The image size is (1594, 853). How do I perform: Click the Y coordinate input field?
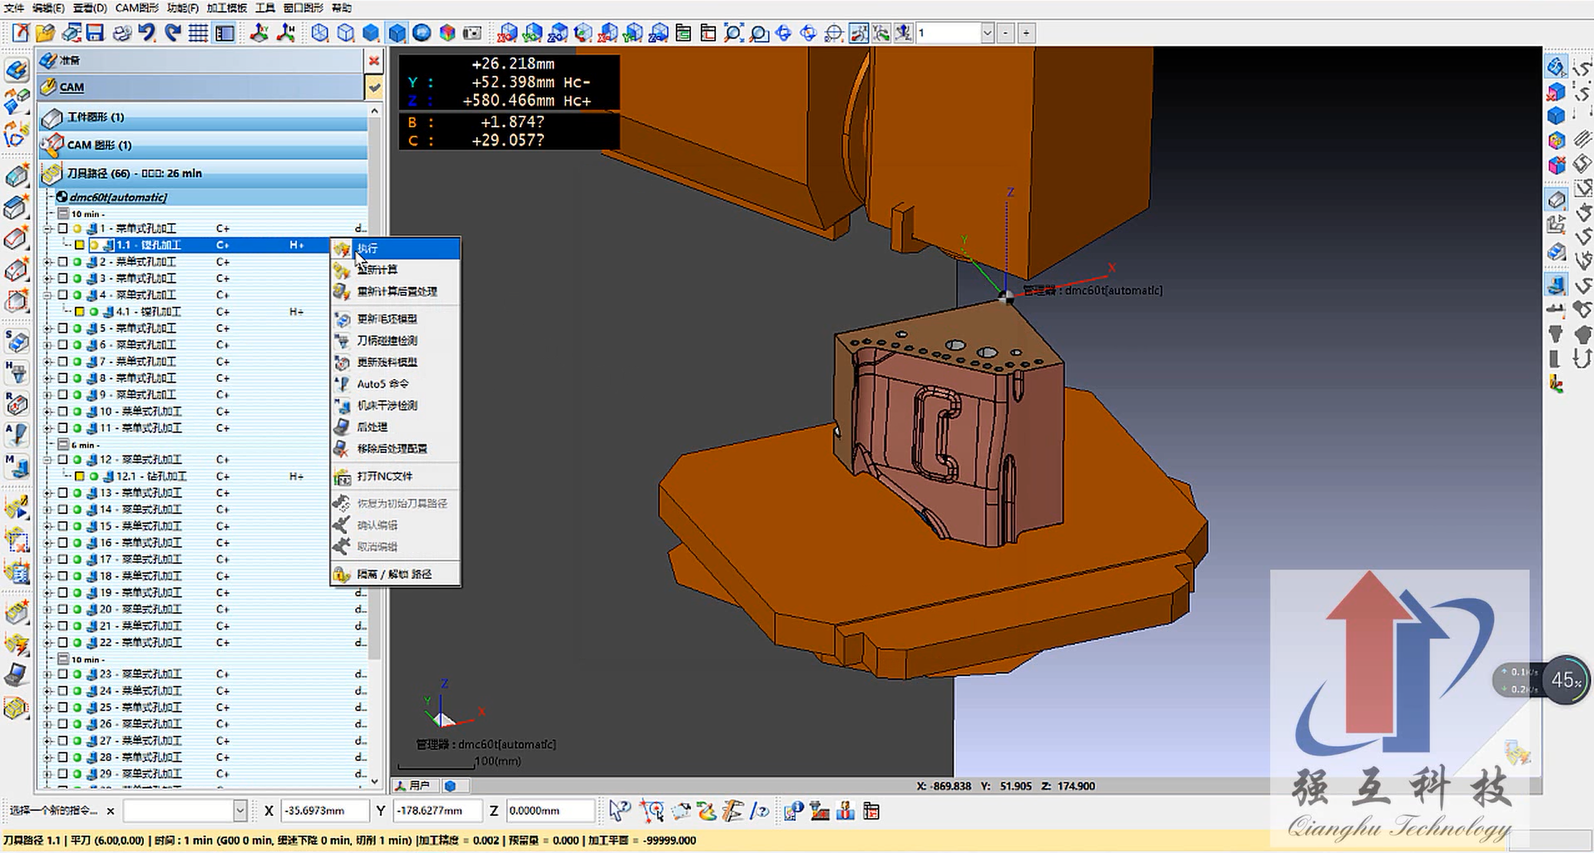(x=437, y=811)
